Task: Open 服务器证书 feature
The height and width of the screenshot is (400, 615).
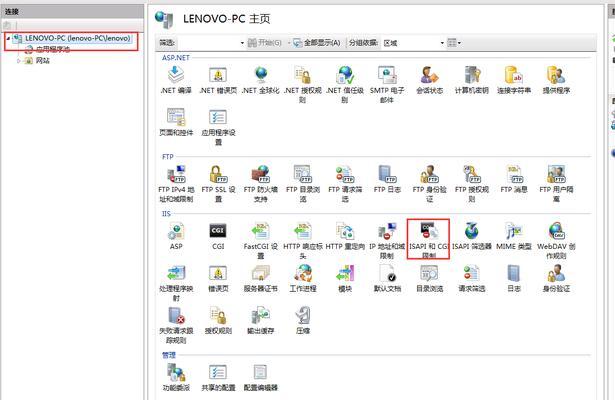Action: (260, 278)
